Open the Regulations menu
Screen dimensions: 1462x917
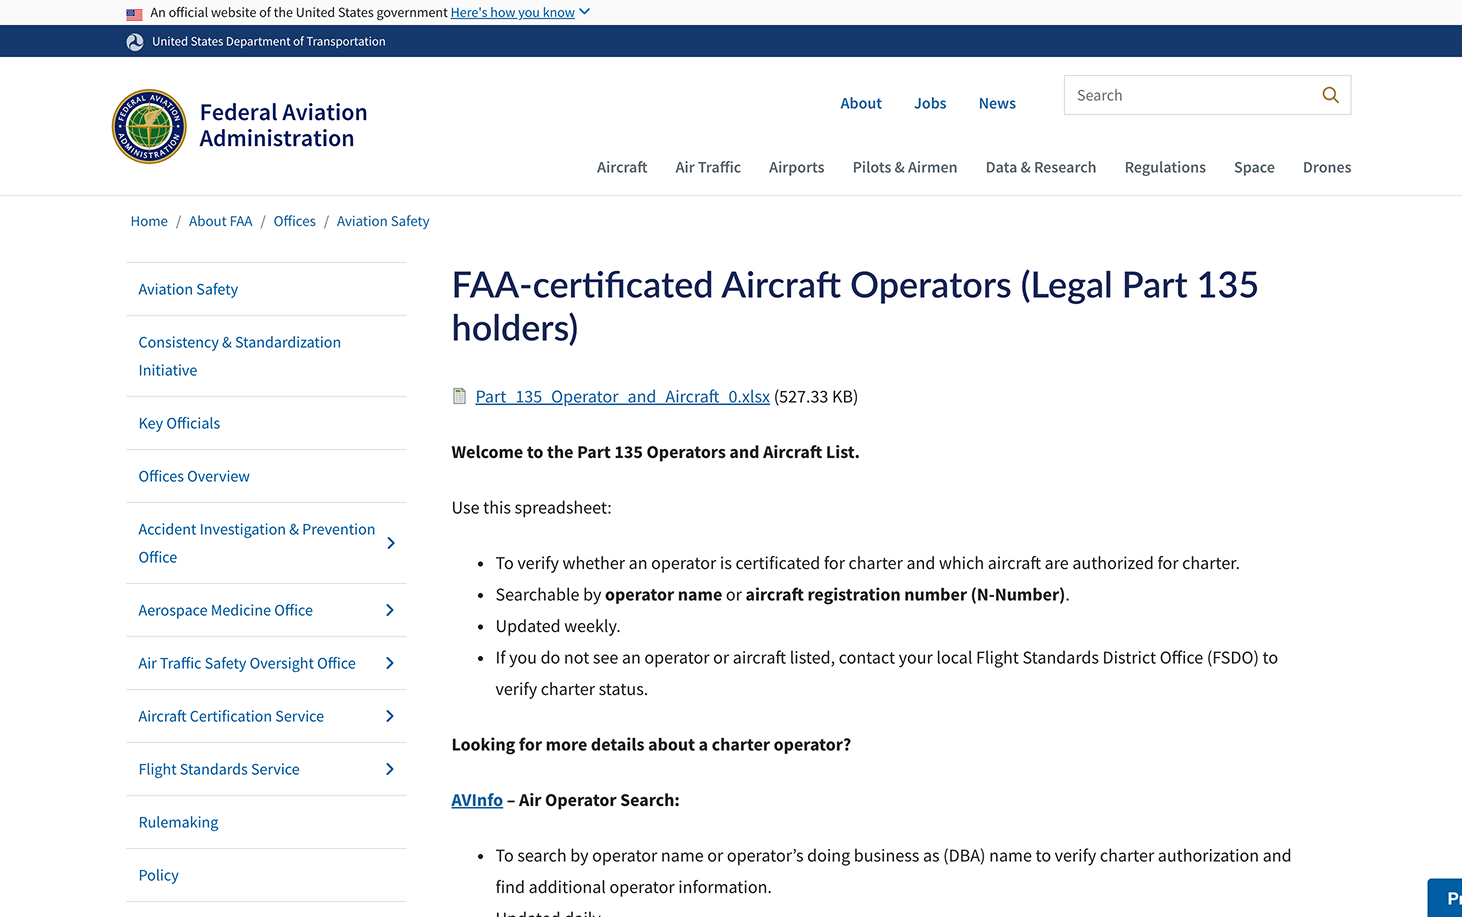[x=1165, y=167]
